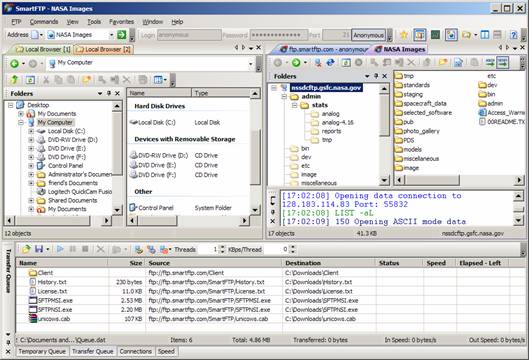Click the Load Queue folder icon
The image size is (529, 360).
tap(26, 249)
